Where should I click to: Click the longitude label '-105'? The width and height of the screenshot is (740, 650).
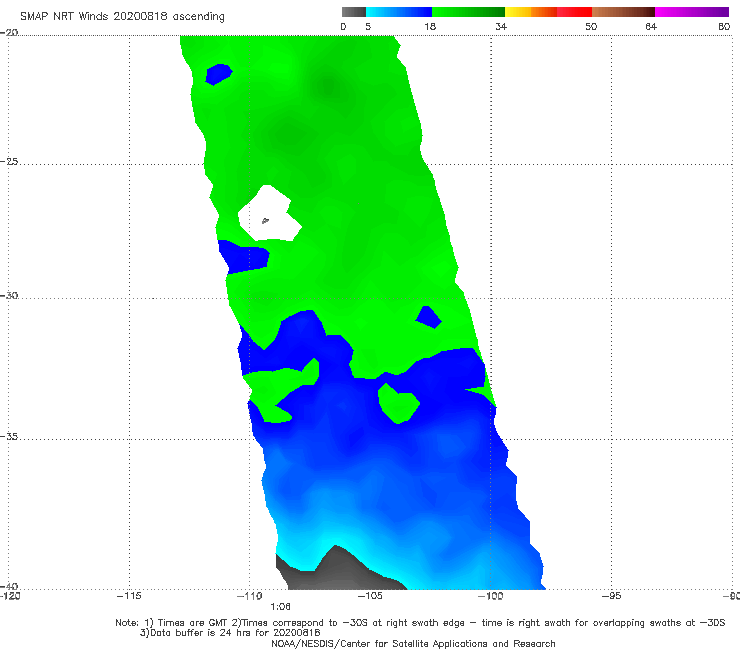pos(370,596)
